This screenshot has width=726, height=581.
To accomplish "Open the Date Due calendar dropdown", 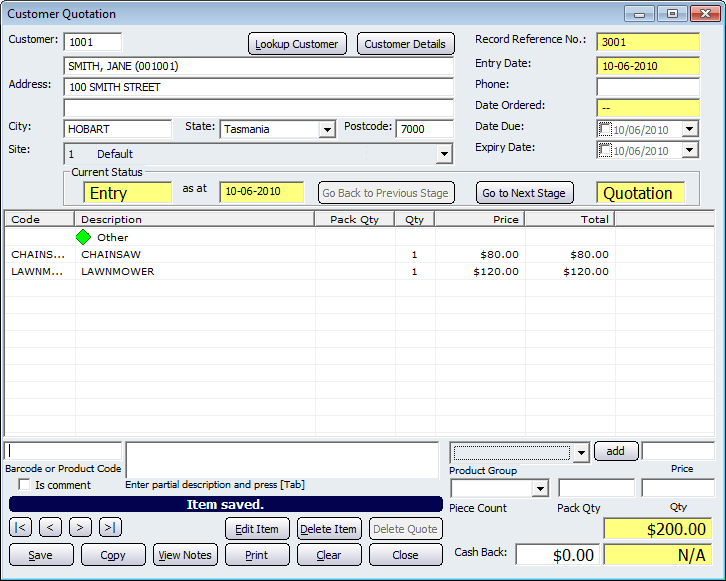I will (689, 129).
